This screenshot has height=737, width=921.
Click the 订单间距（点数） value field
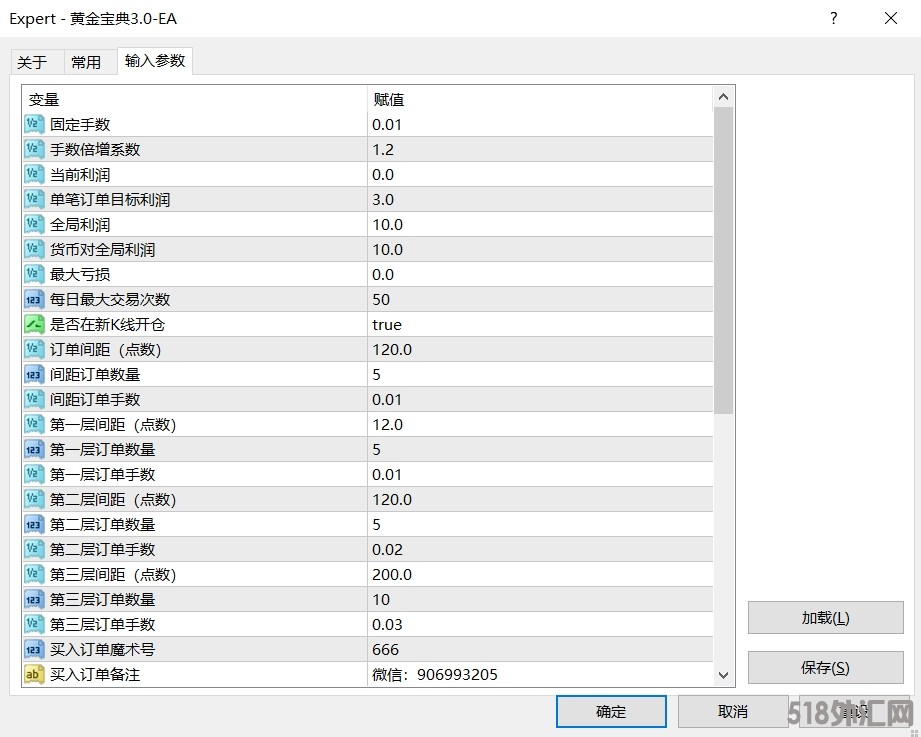coord(540,349)
